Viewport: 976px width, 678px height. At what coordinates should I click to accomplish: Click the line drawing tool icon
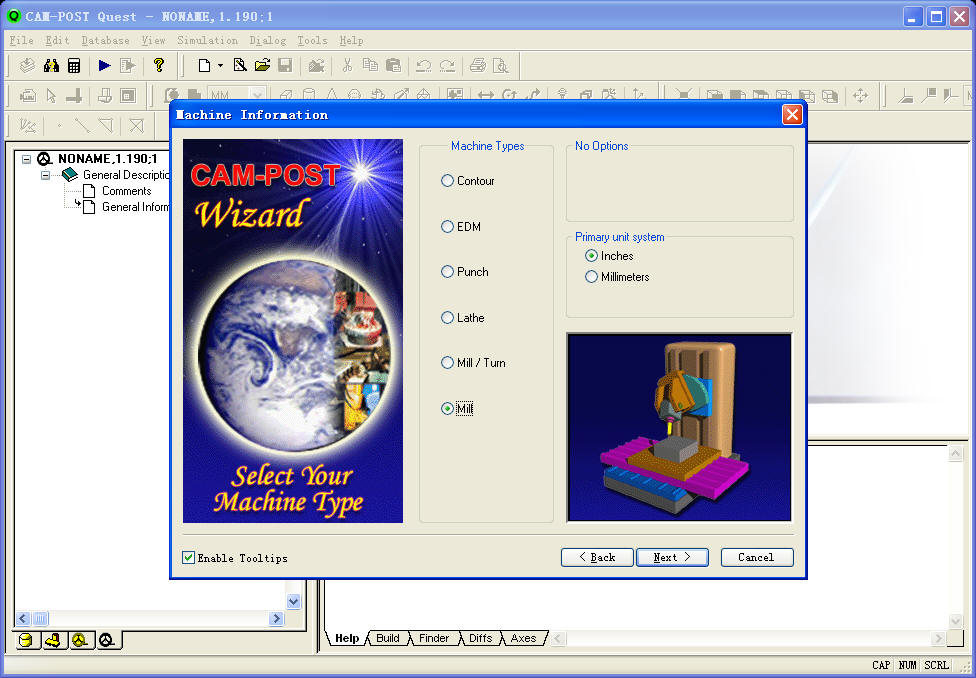coord(82,126)
